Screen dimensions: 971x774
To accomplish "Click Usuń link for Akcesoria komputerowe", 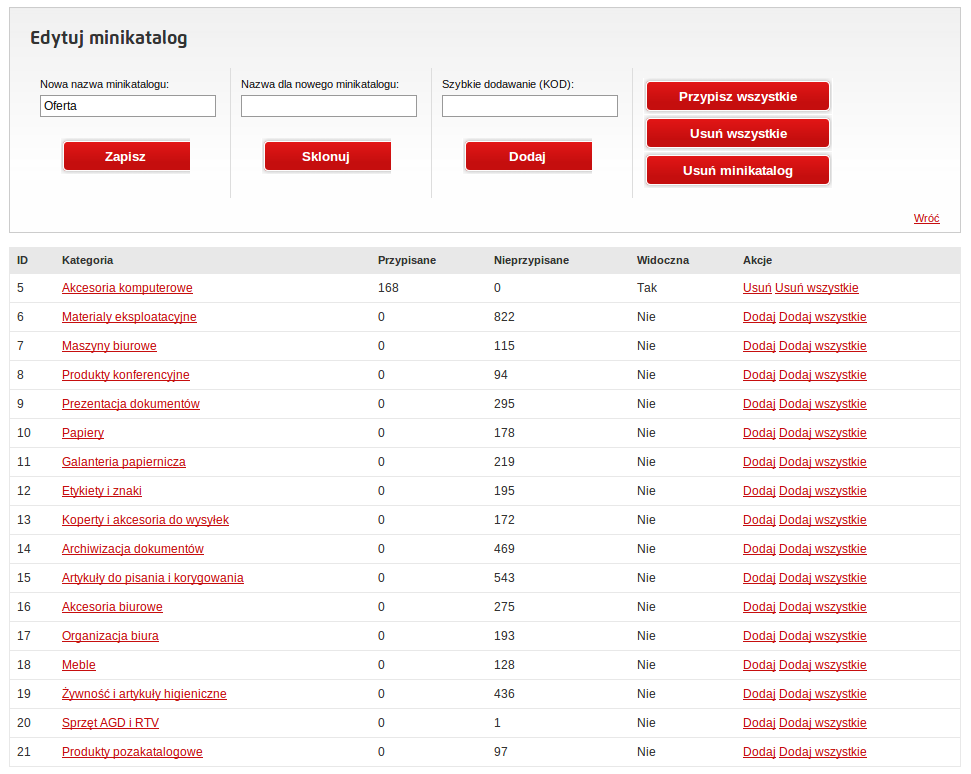I will (x=757, y=288).
